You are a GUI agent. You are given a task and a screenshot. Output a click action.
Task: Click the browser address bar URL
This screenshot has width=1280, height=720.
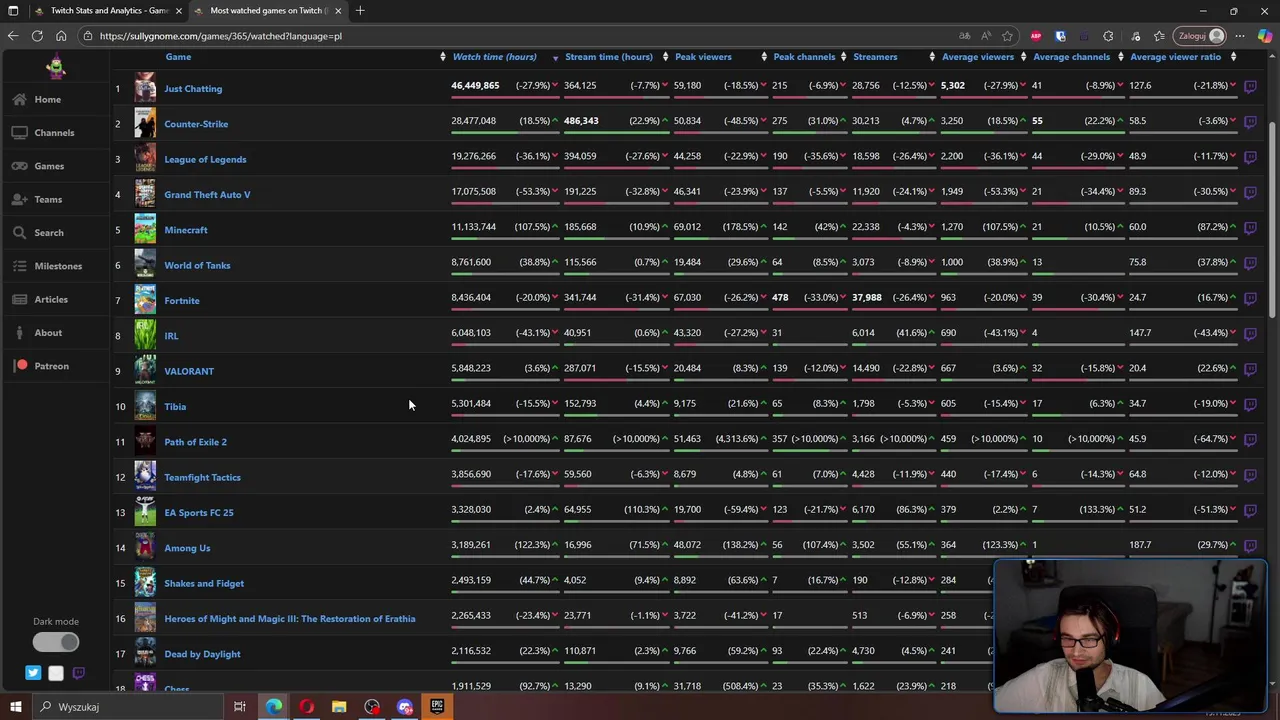221,36
